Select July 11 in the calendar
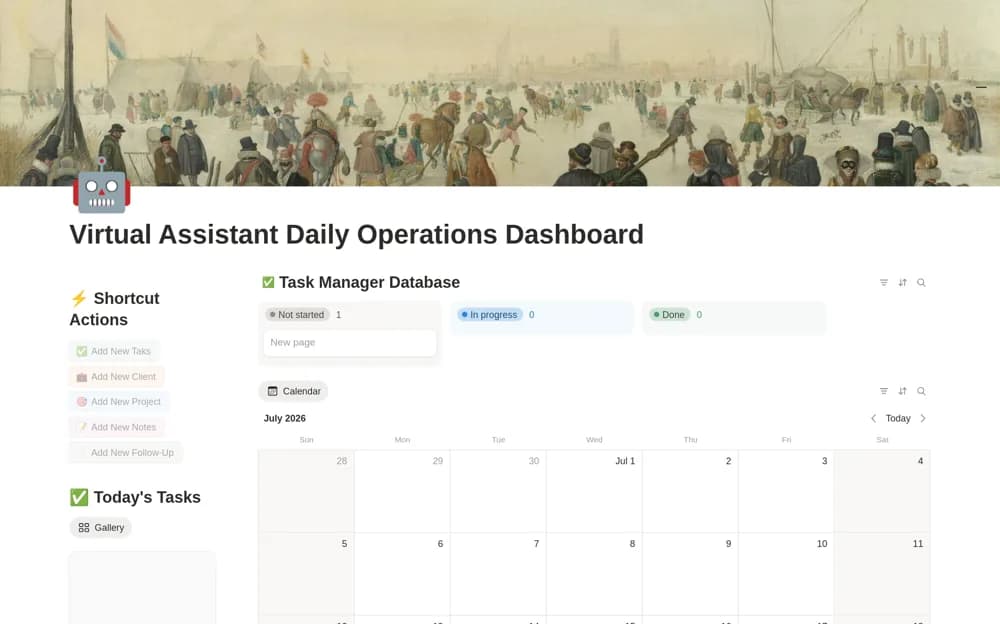 (882, 574)
